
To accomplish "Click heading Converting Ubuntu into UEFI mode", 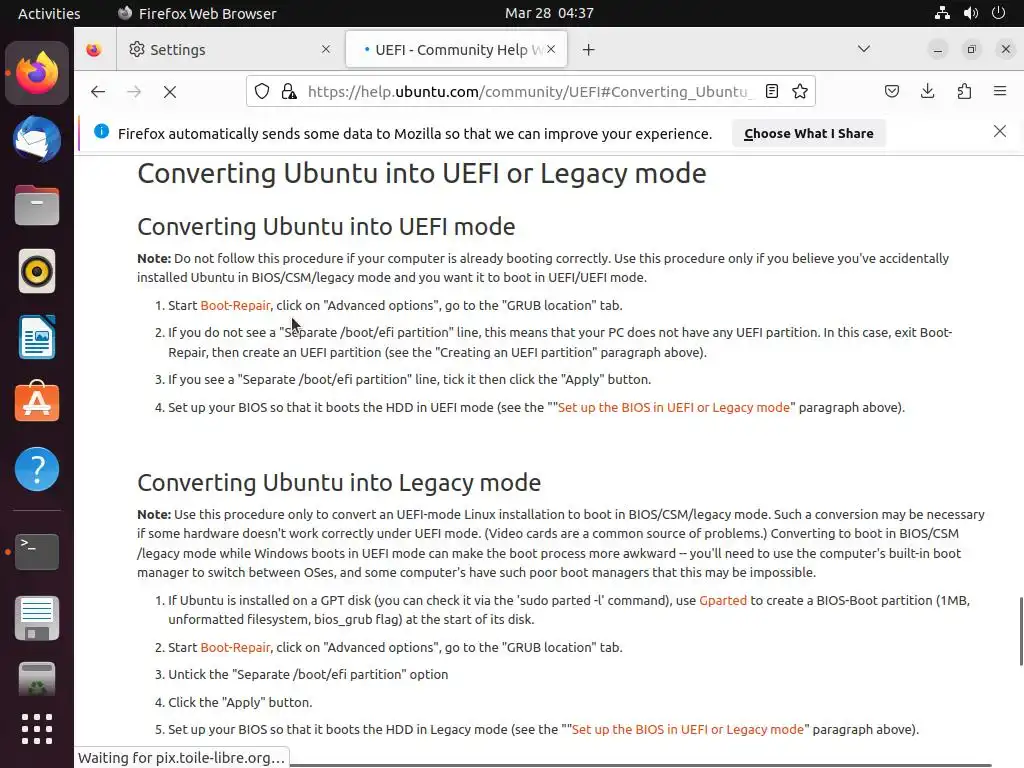I will 326,227.
